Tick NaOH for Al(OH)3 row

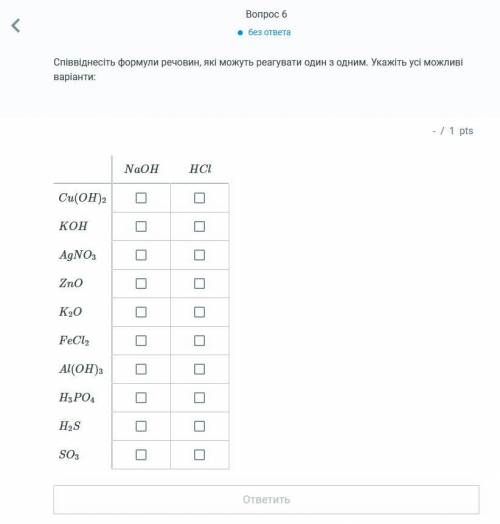click(x=141, y=369)
